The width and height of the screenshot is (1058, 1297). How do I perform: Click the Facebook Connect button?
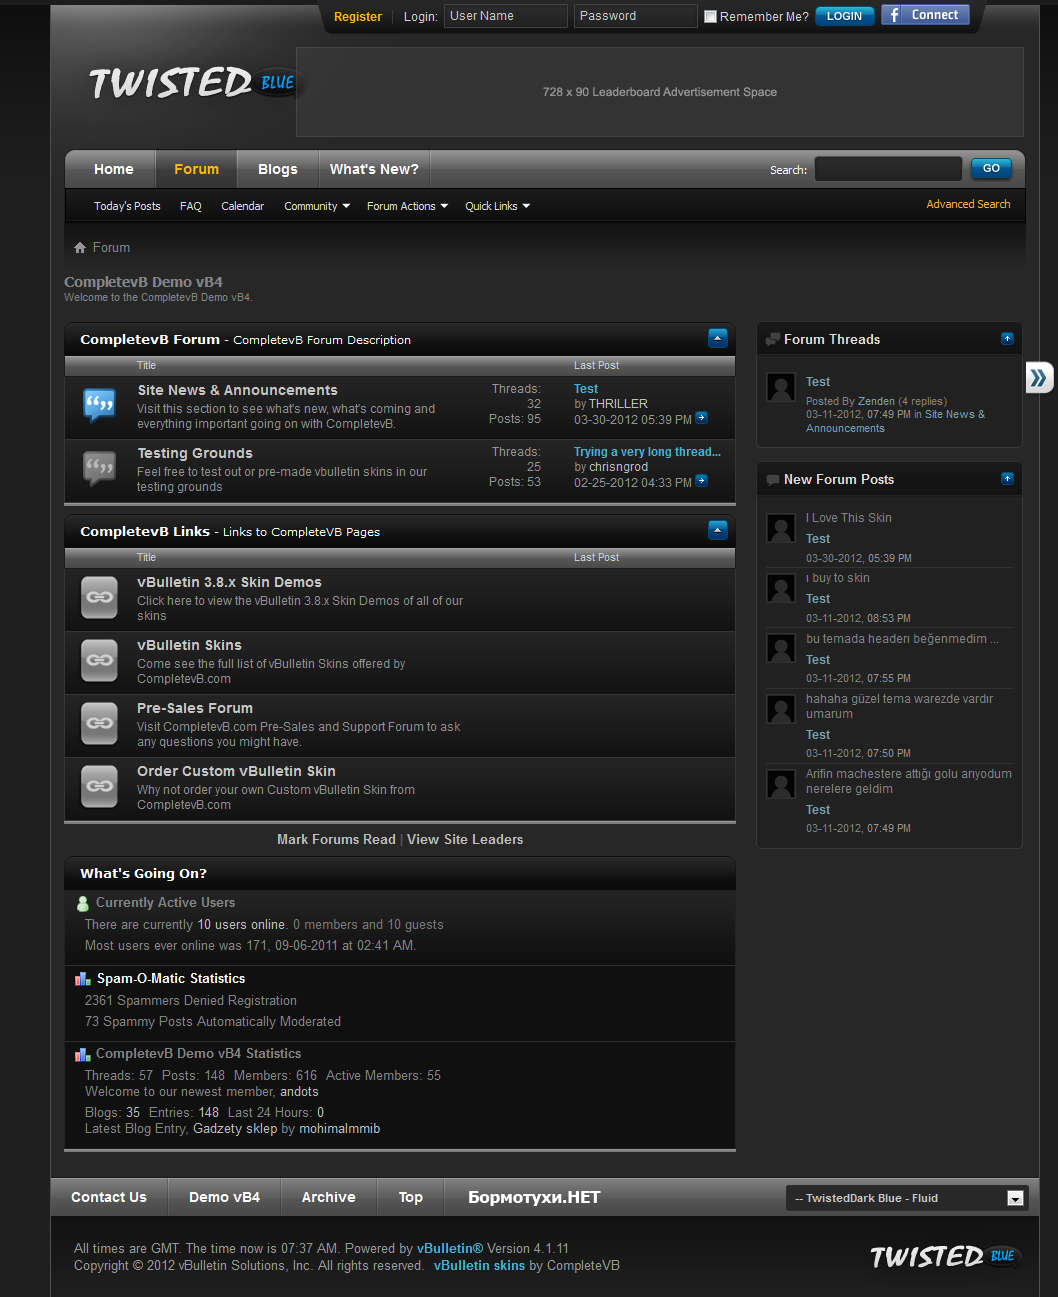pyautogui.click(x=926, y=15)
